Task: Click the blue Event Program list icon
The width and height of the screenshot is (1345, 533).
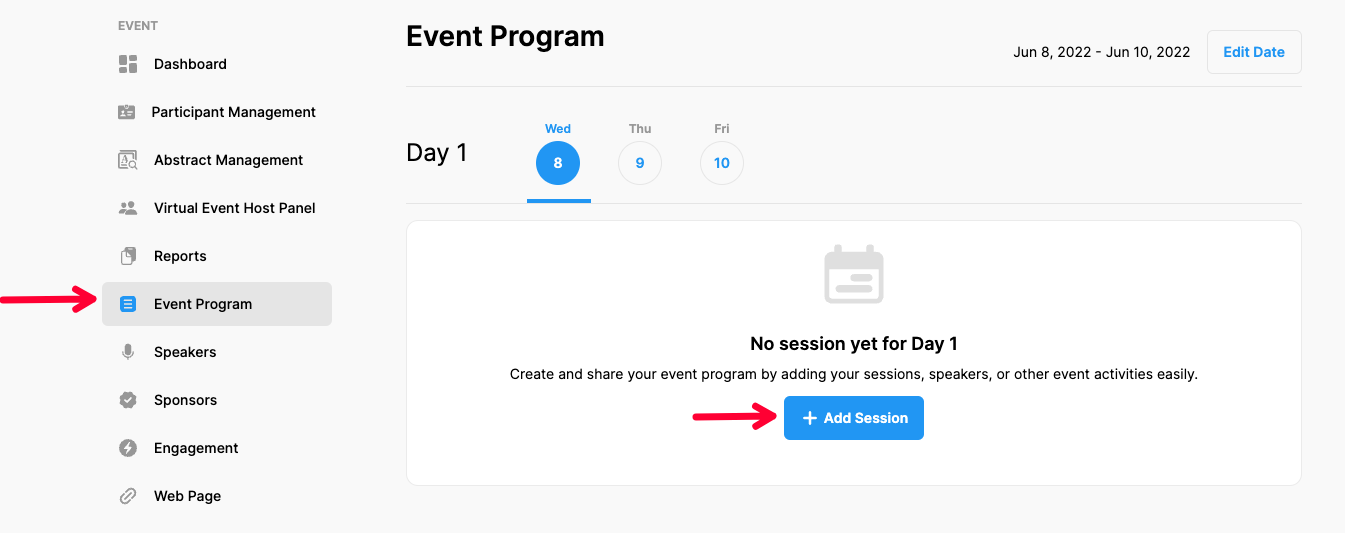Action: point(128,304)
